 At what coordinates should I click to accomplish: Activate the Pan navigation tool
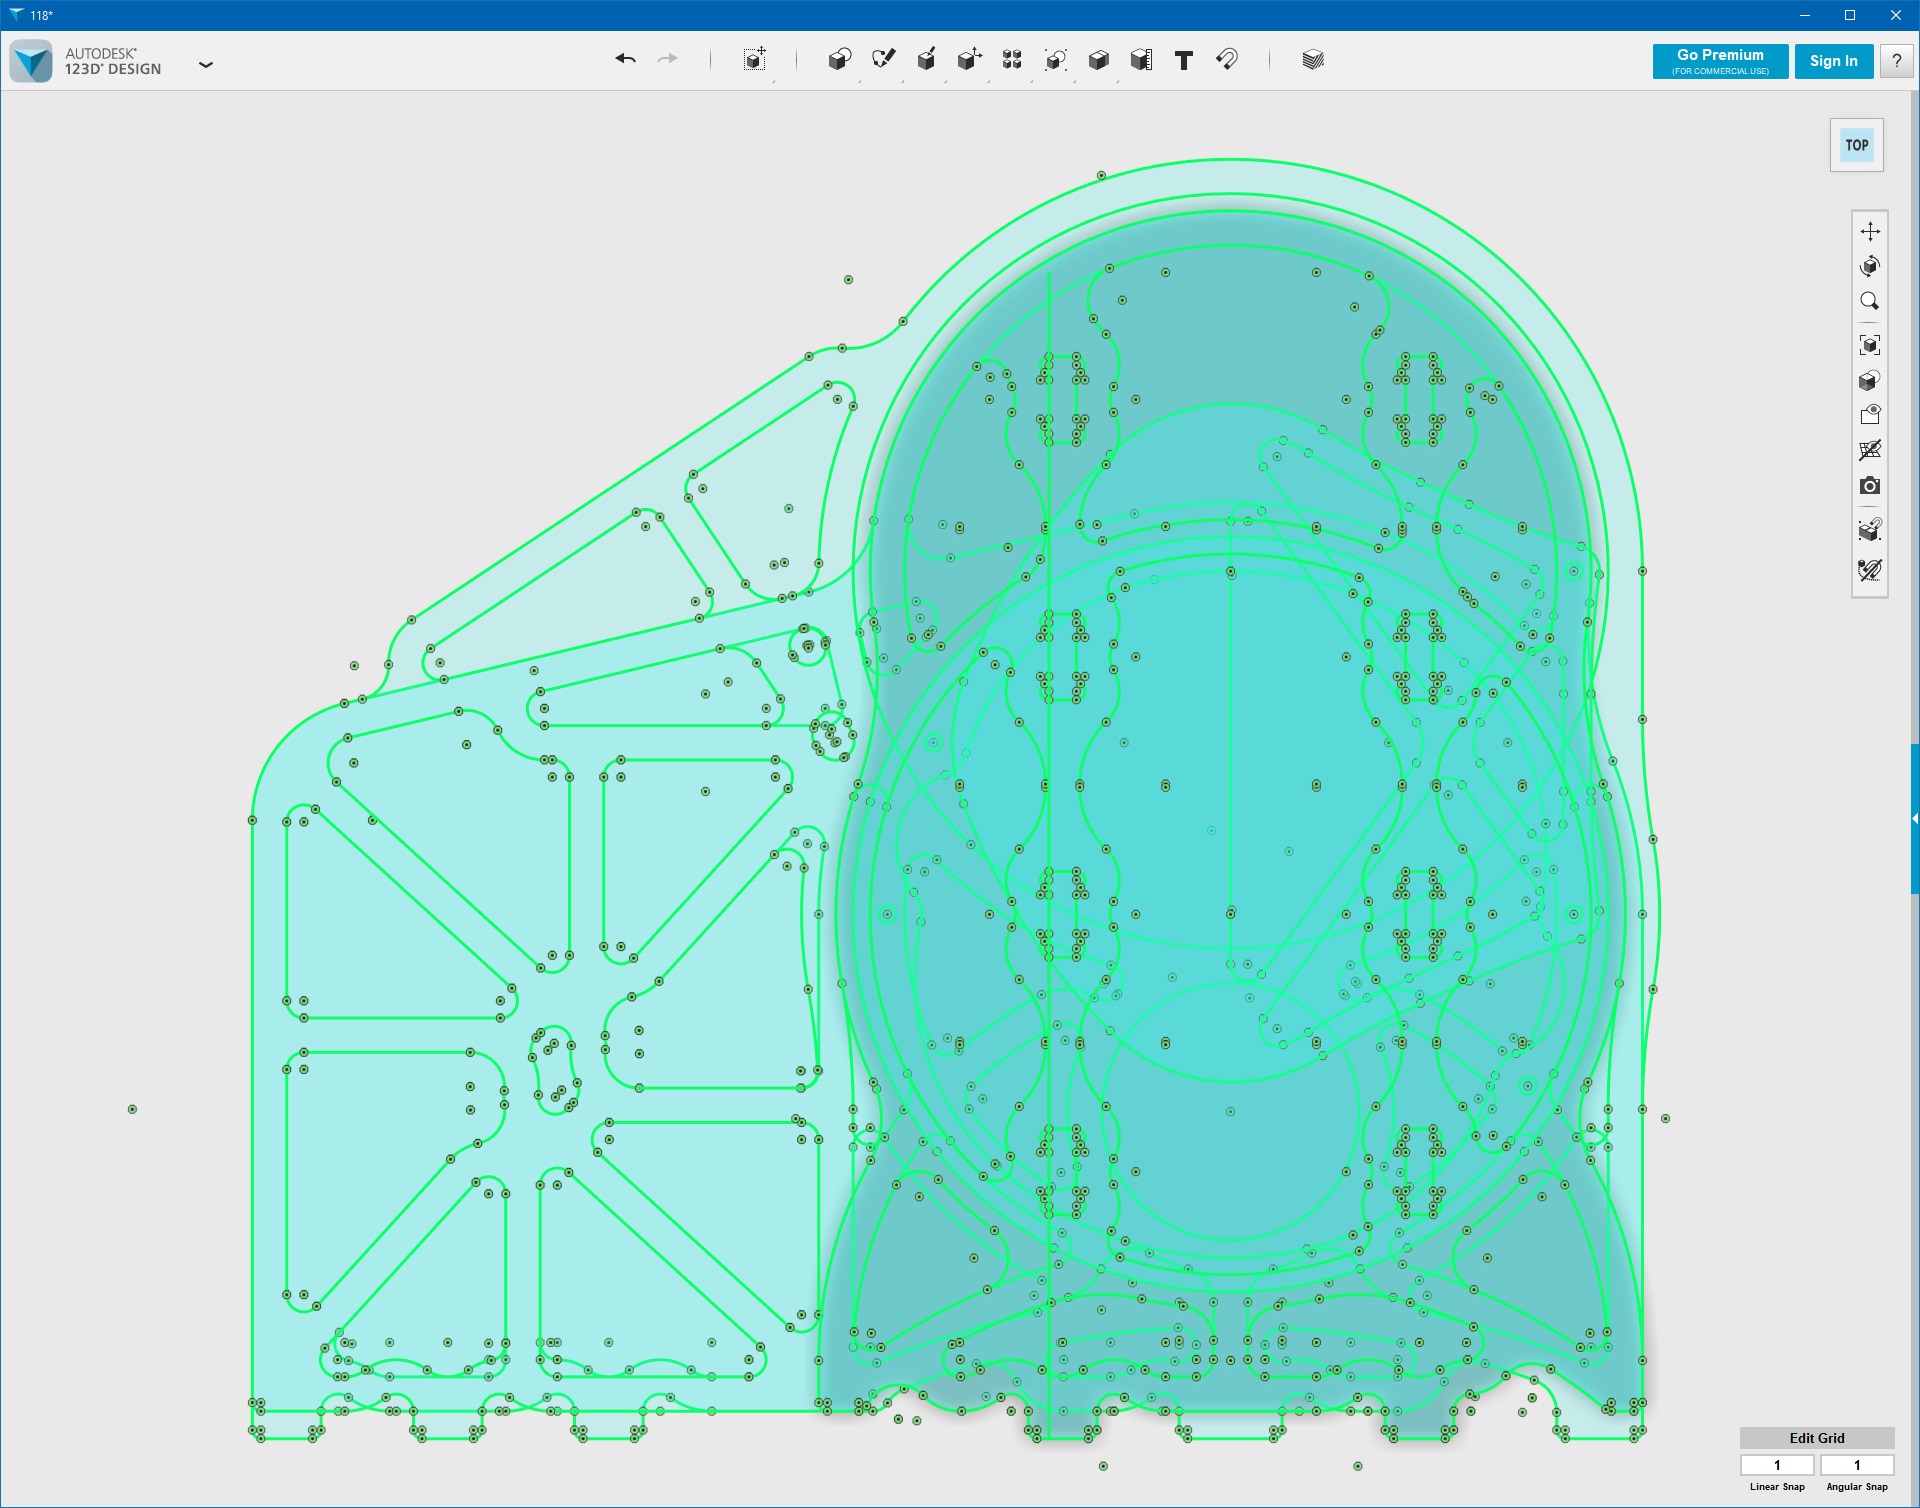click(1870, 232)
